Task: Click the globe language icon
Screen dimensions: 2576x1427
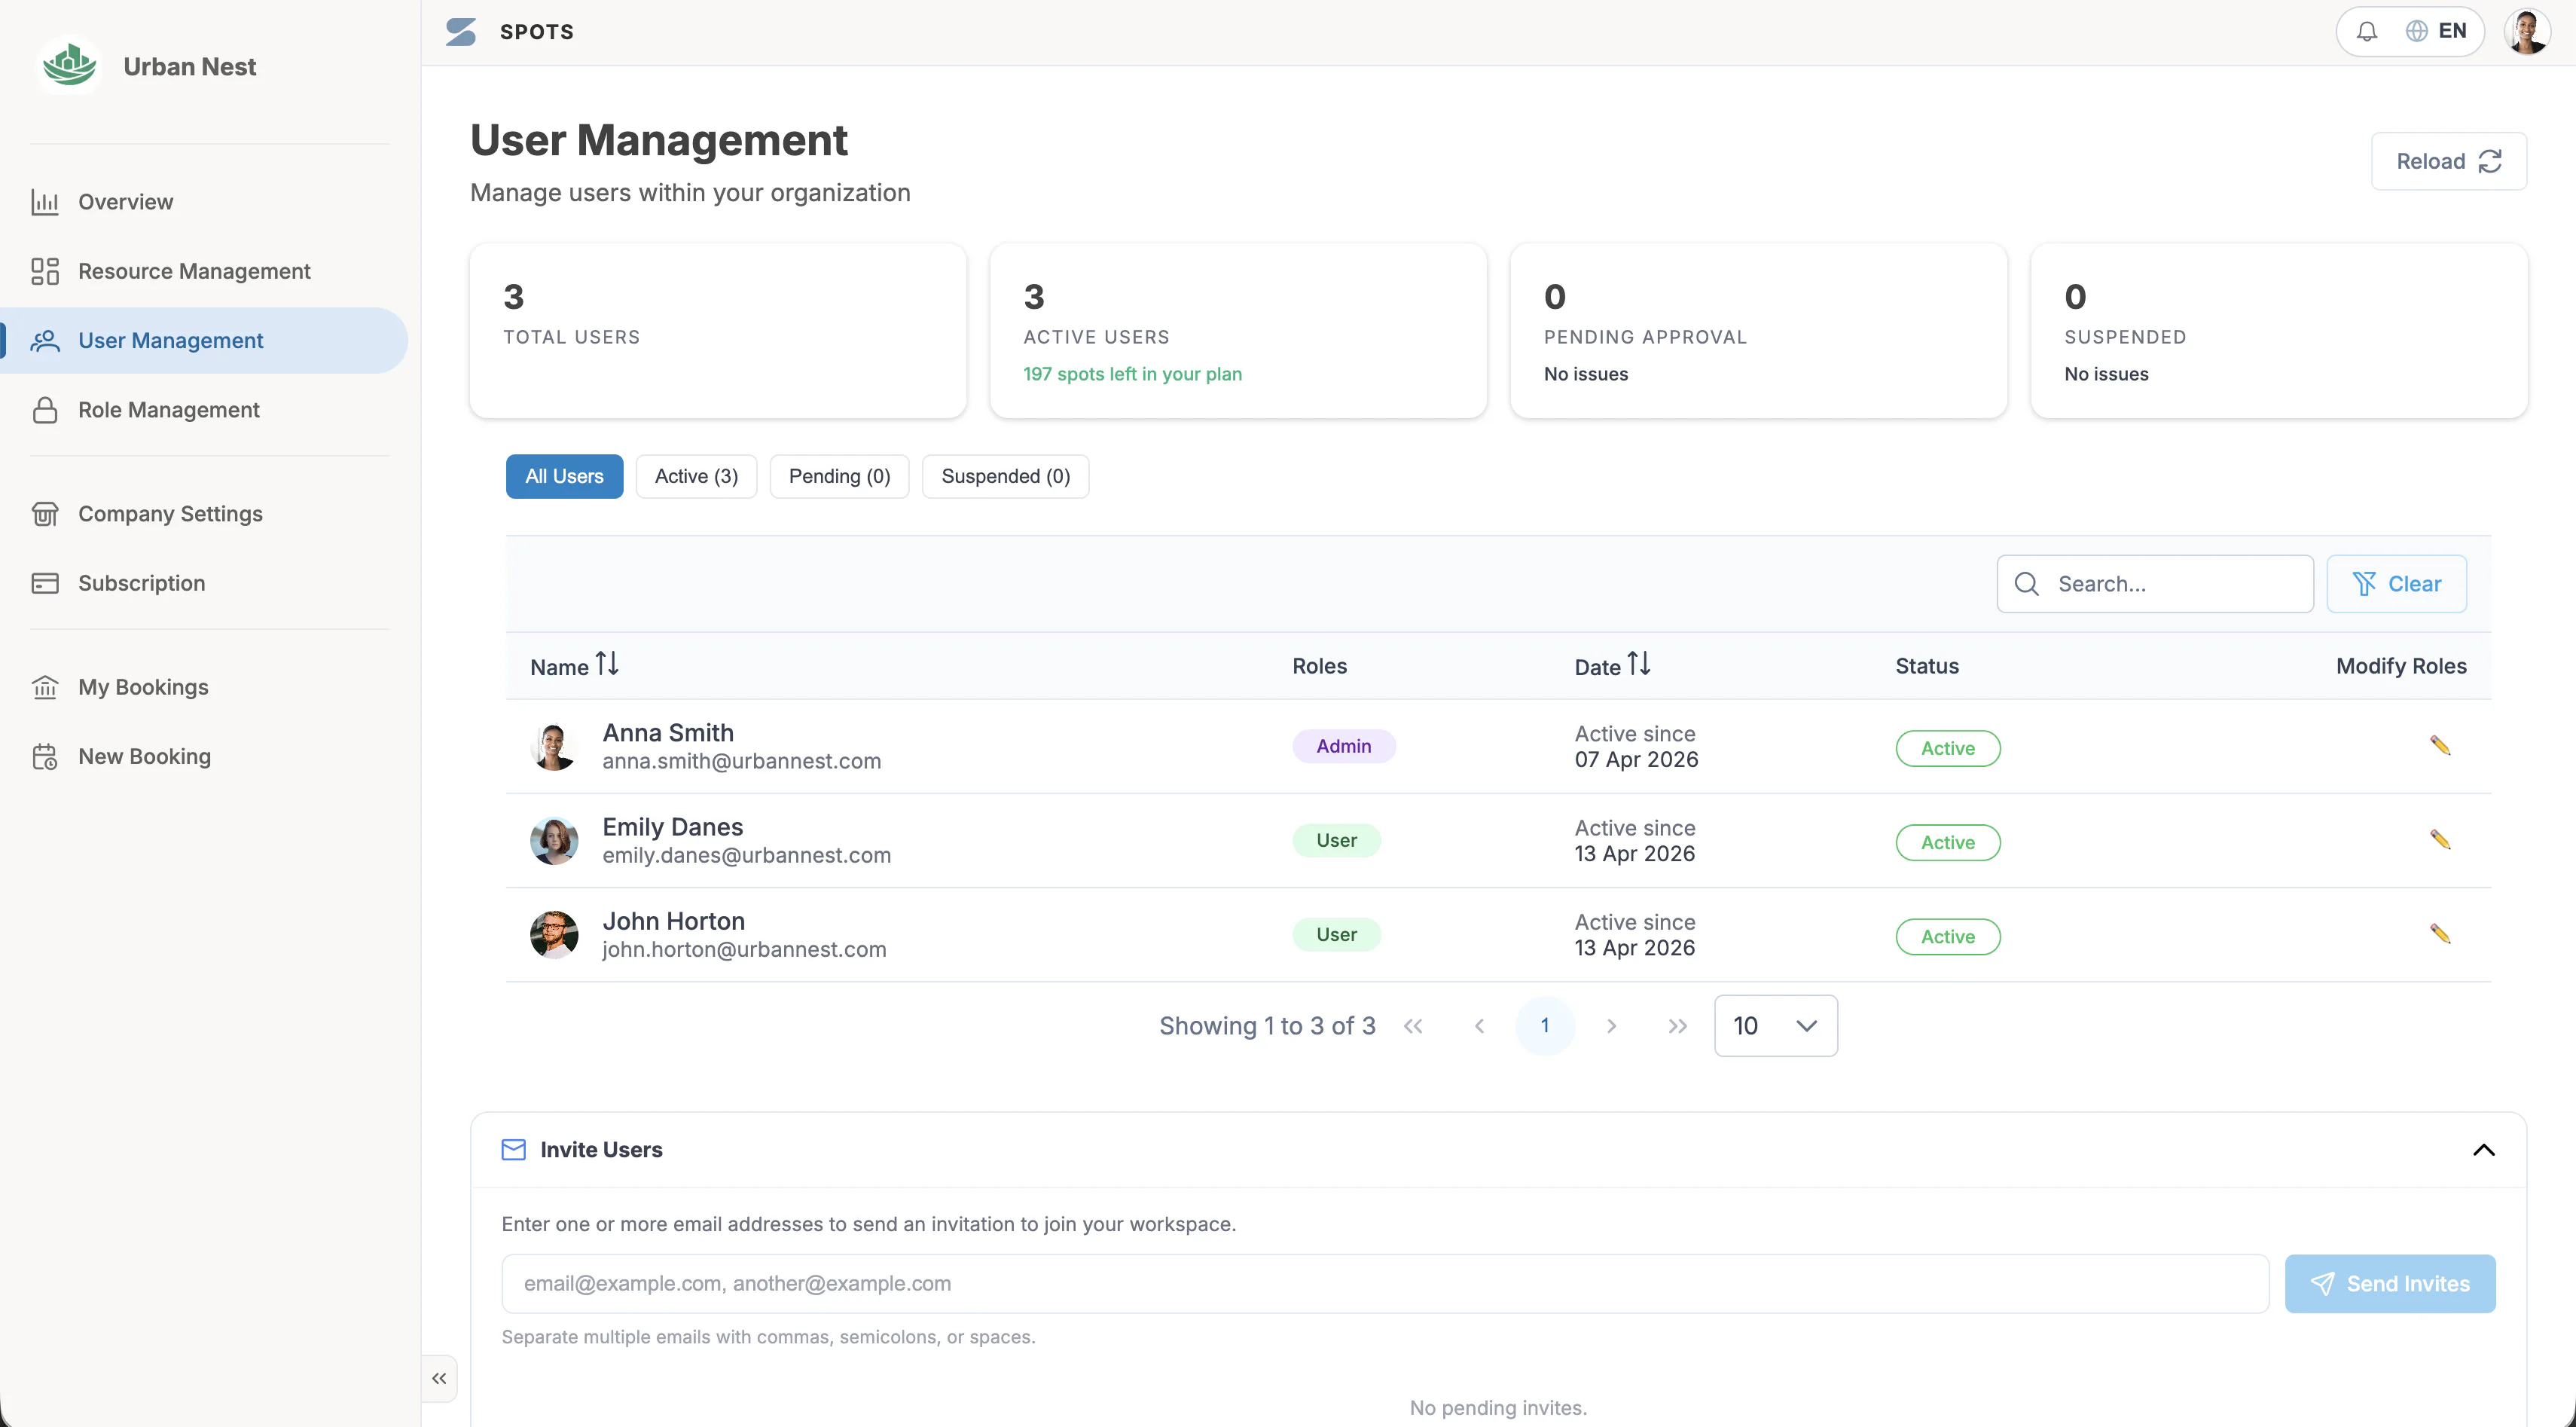Action: 2416,32
